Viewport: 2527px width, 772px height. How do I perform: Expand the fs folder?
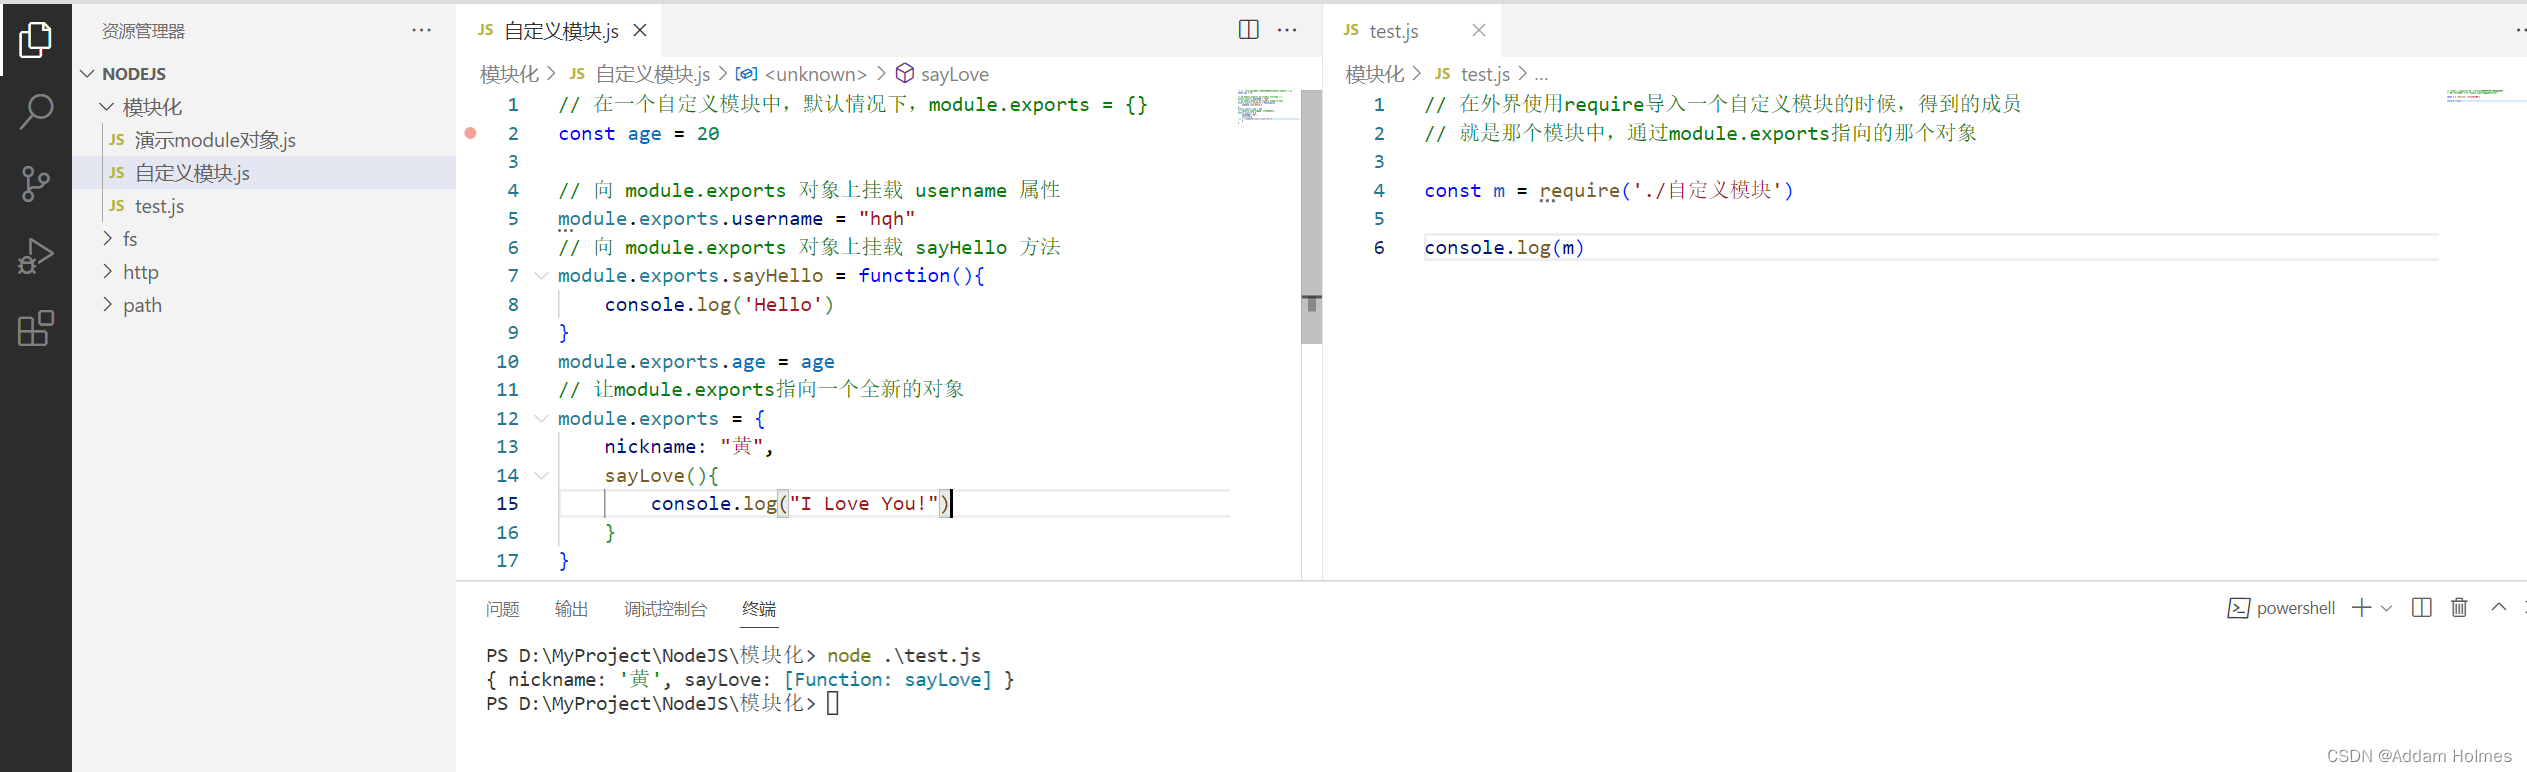point(107,239)
